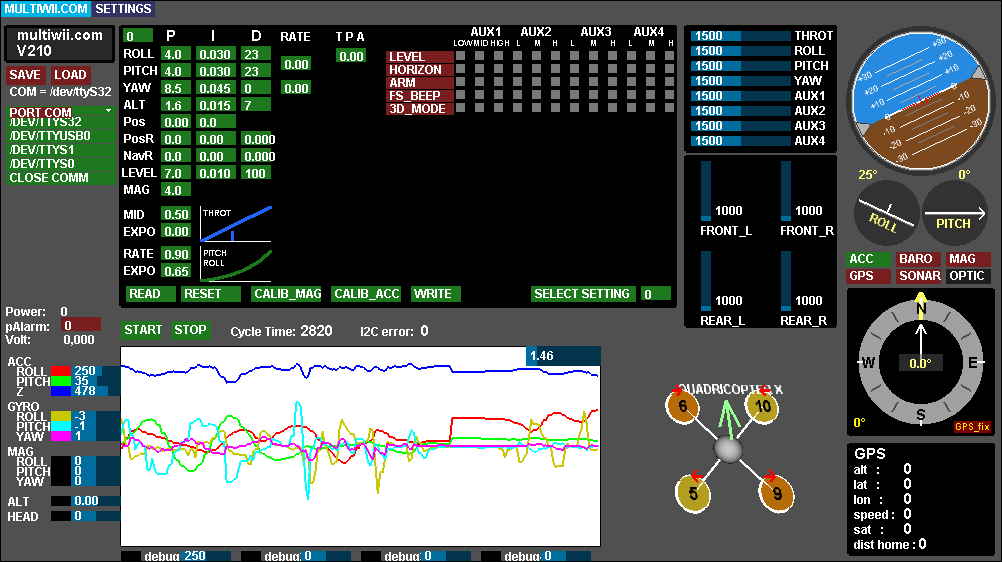The height and width of the screenshot is (562, 1002).
Task: Click the ROLL P value field
Action: click(x=175, y=54)
